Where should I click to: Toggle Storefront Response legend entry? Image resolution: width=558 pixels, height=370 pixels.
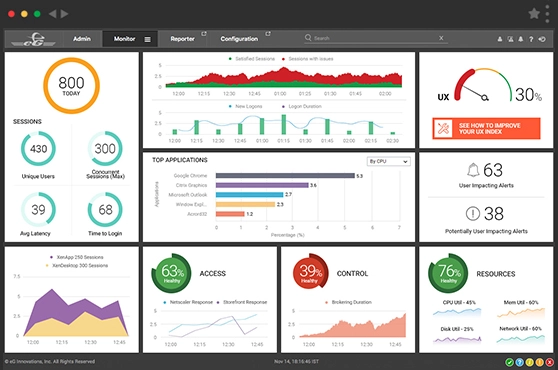[242, 302]
